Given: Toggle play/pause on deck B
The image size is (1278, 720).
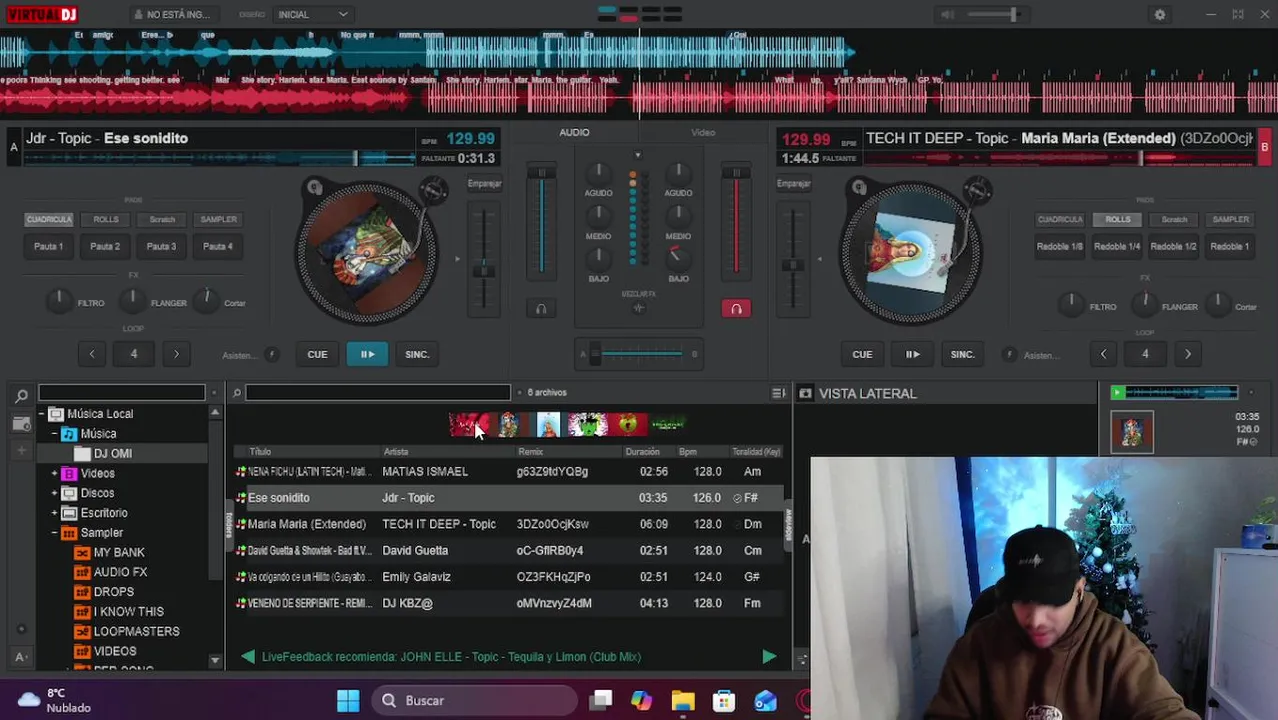Looking at the screenshot, I should (x=912, y=354).
